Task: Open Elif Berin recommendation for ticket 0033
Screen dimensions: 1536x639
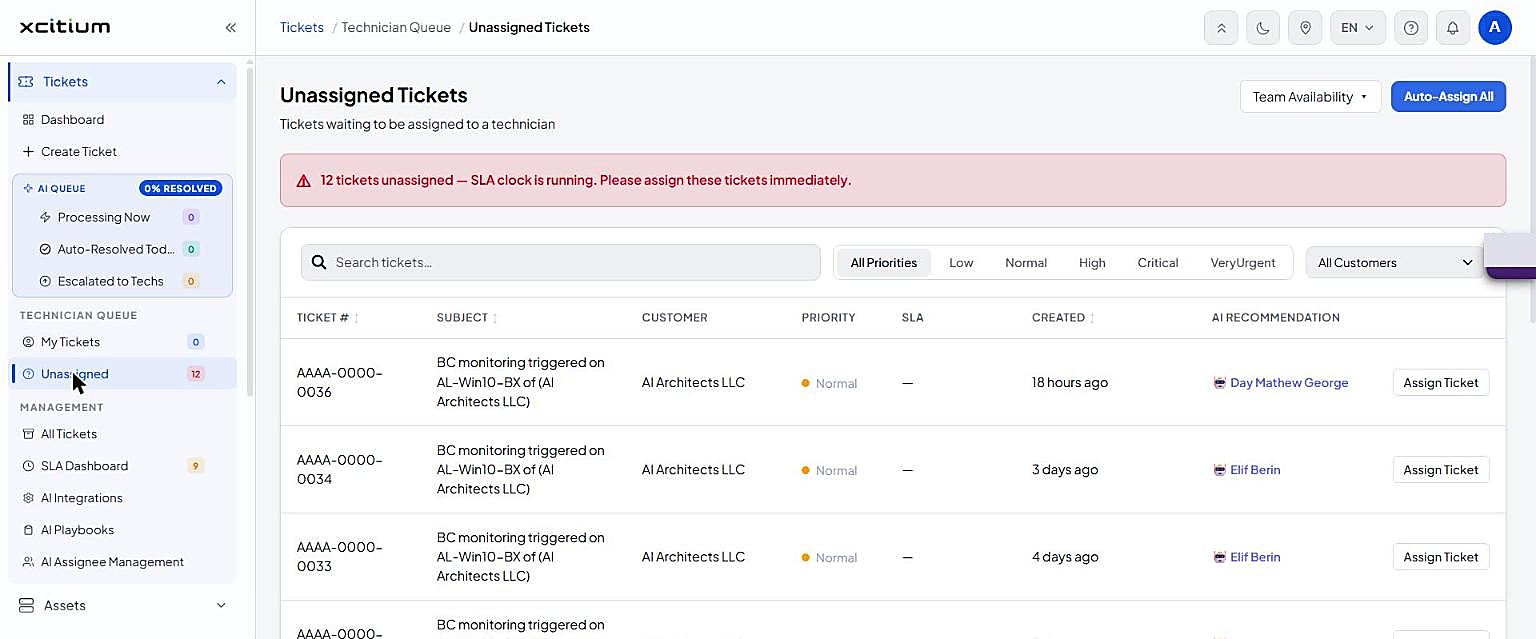Action: [1246, 557]
